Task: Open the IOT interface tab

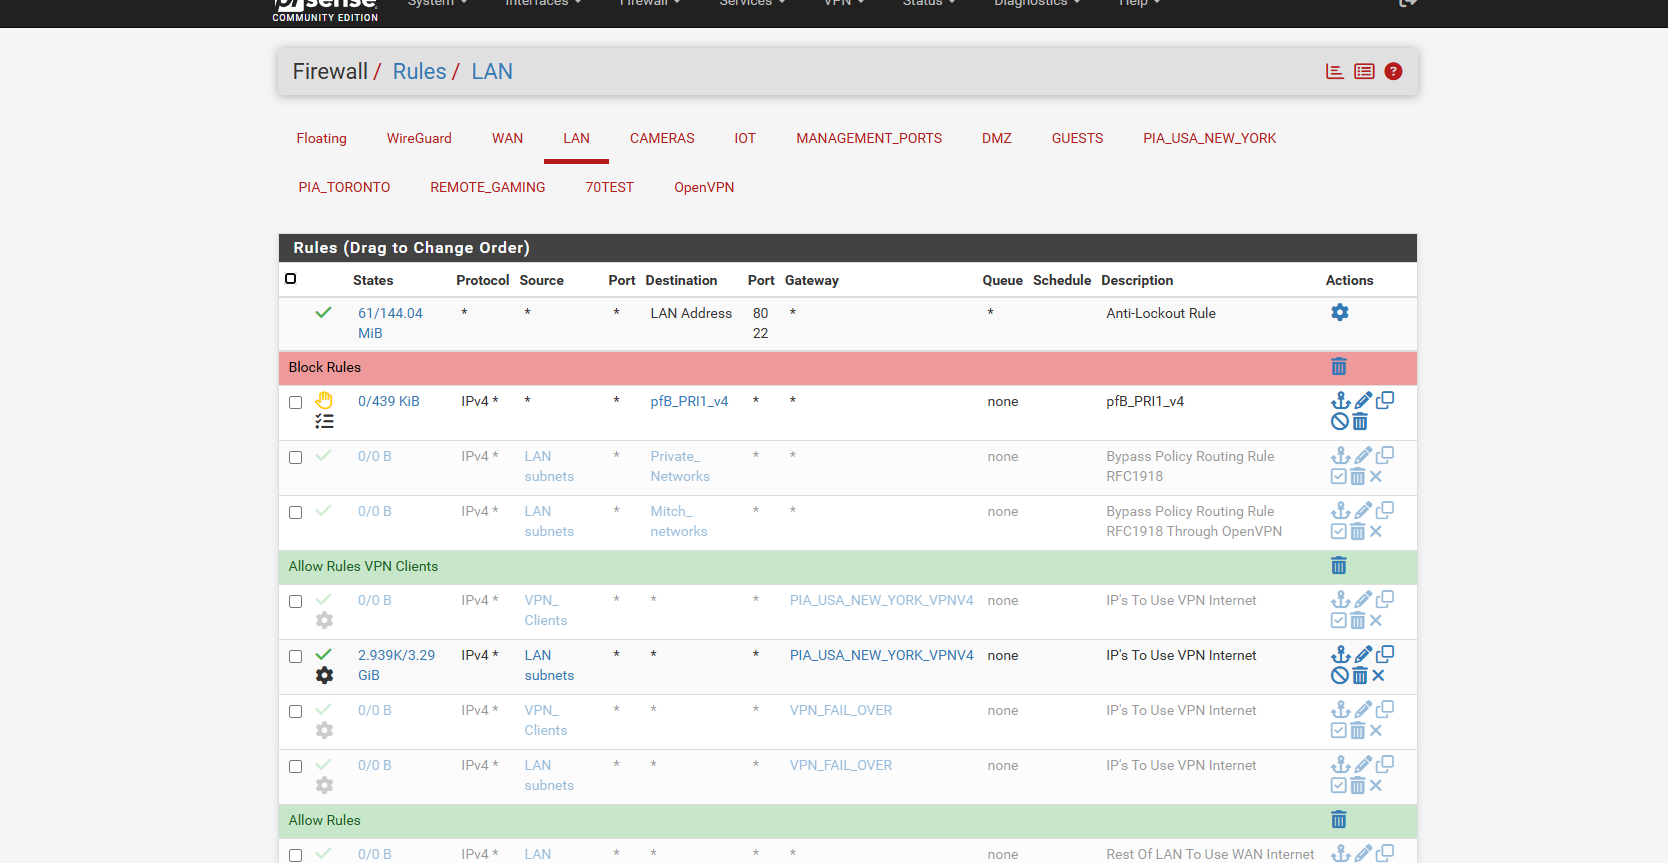Action: click(745, 138)
